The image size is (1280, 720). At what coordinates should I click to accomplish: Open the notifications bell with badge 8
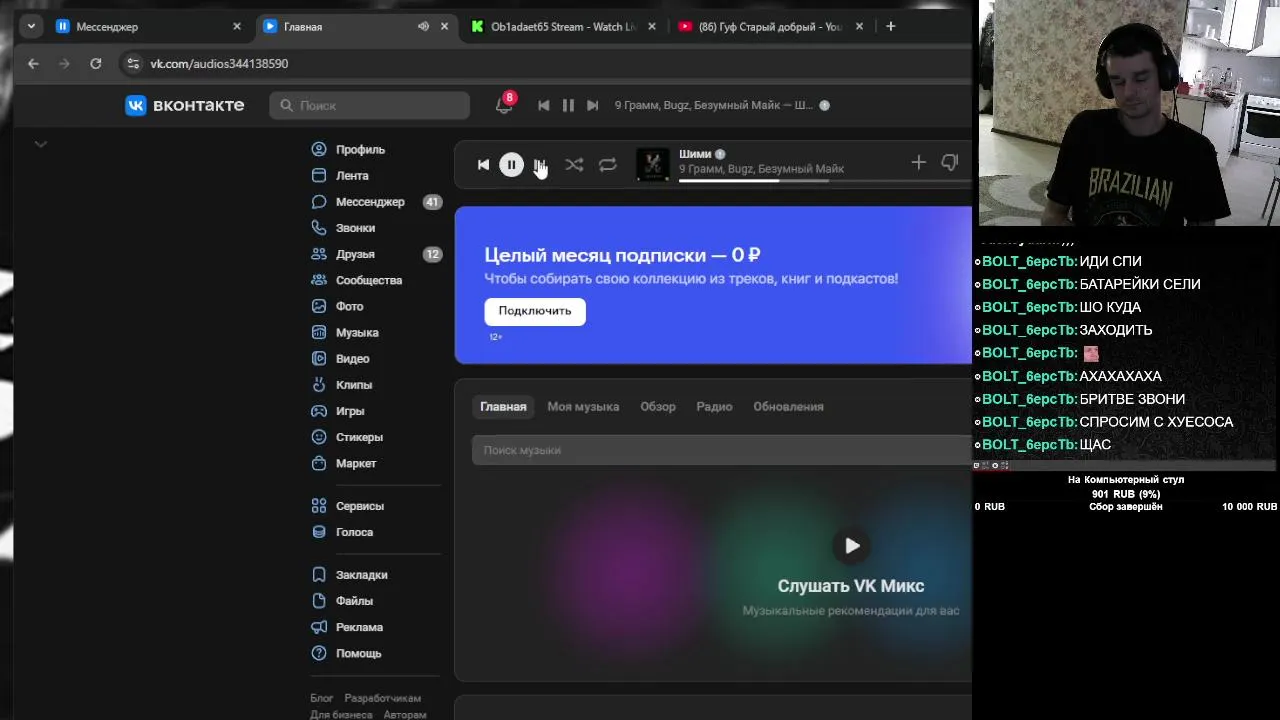[504, 105]
